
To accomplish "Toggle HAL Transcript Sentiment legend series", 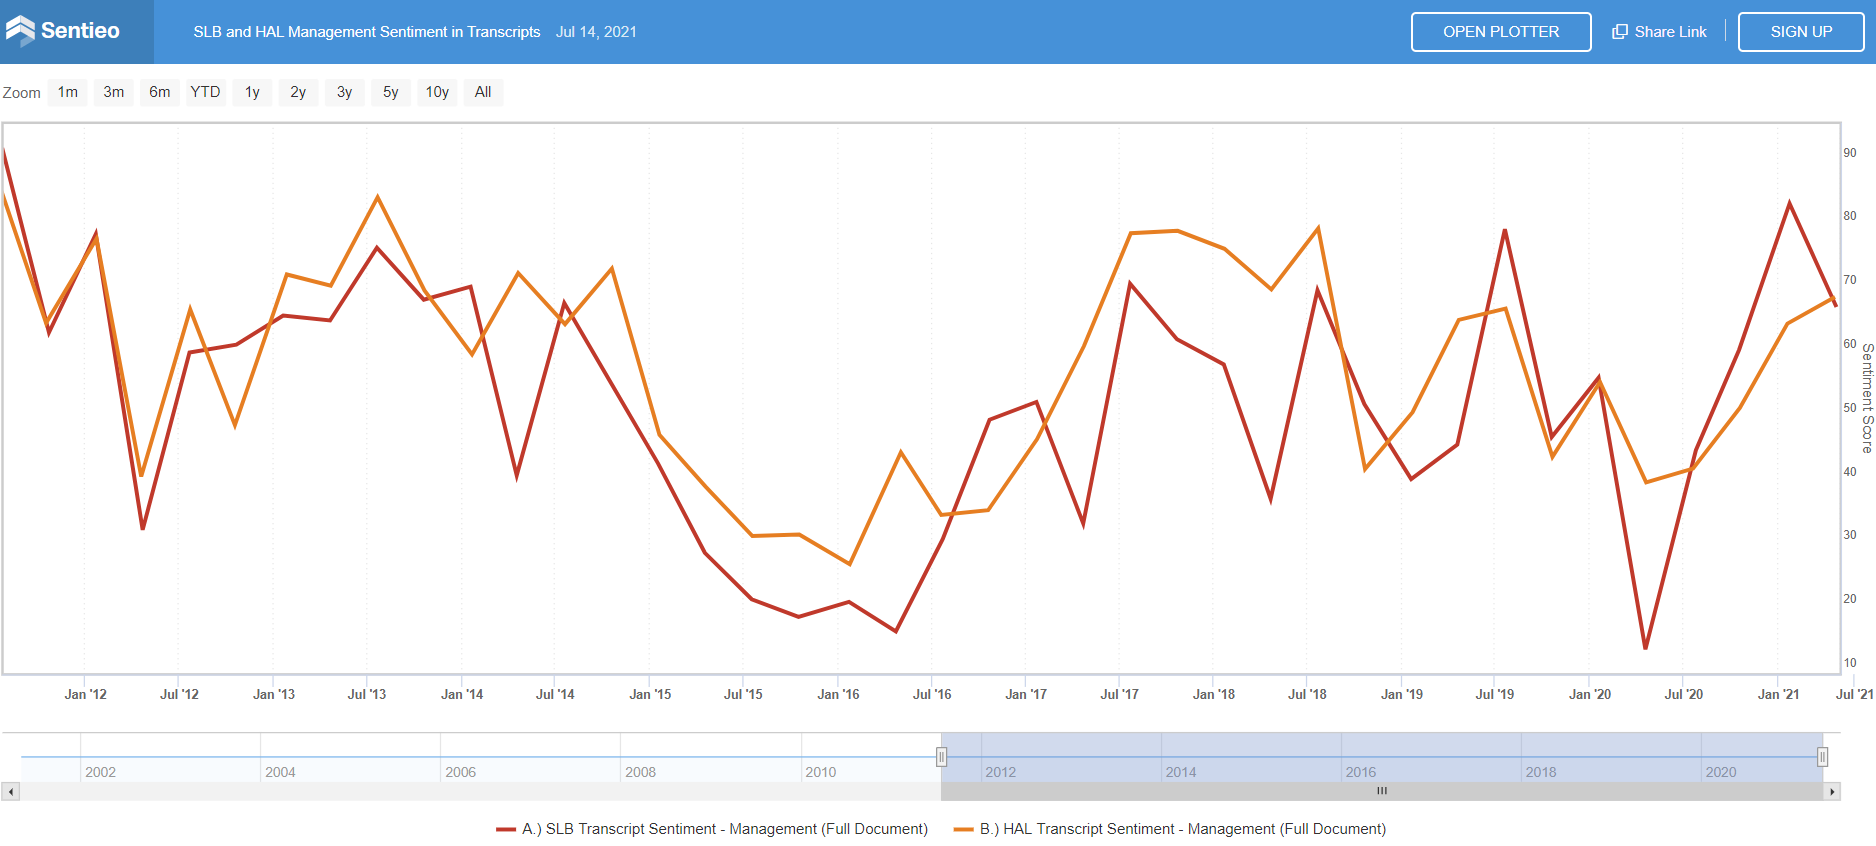I will (x=1170, y=829).
